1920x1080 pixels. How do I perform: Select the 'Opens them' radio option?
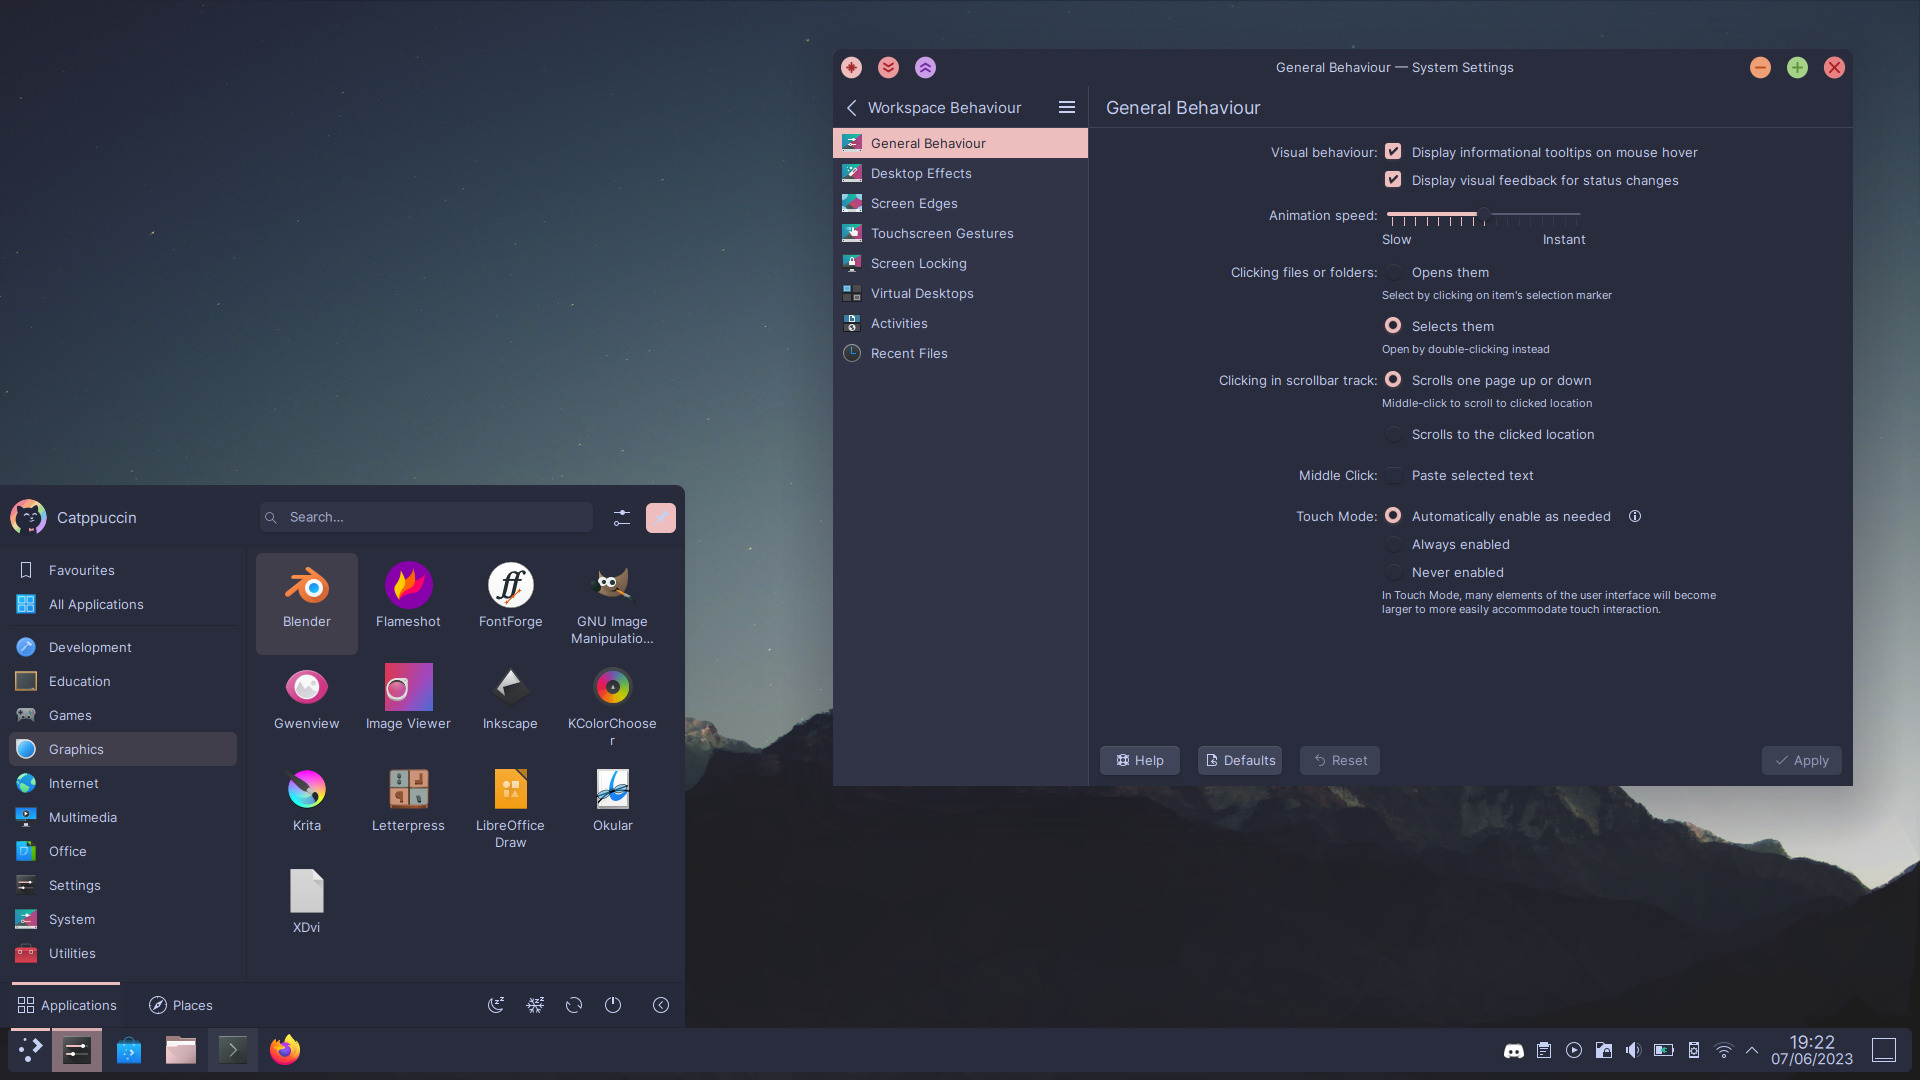point(1393,272)
